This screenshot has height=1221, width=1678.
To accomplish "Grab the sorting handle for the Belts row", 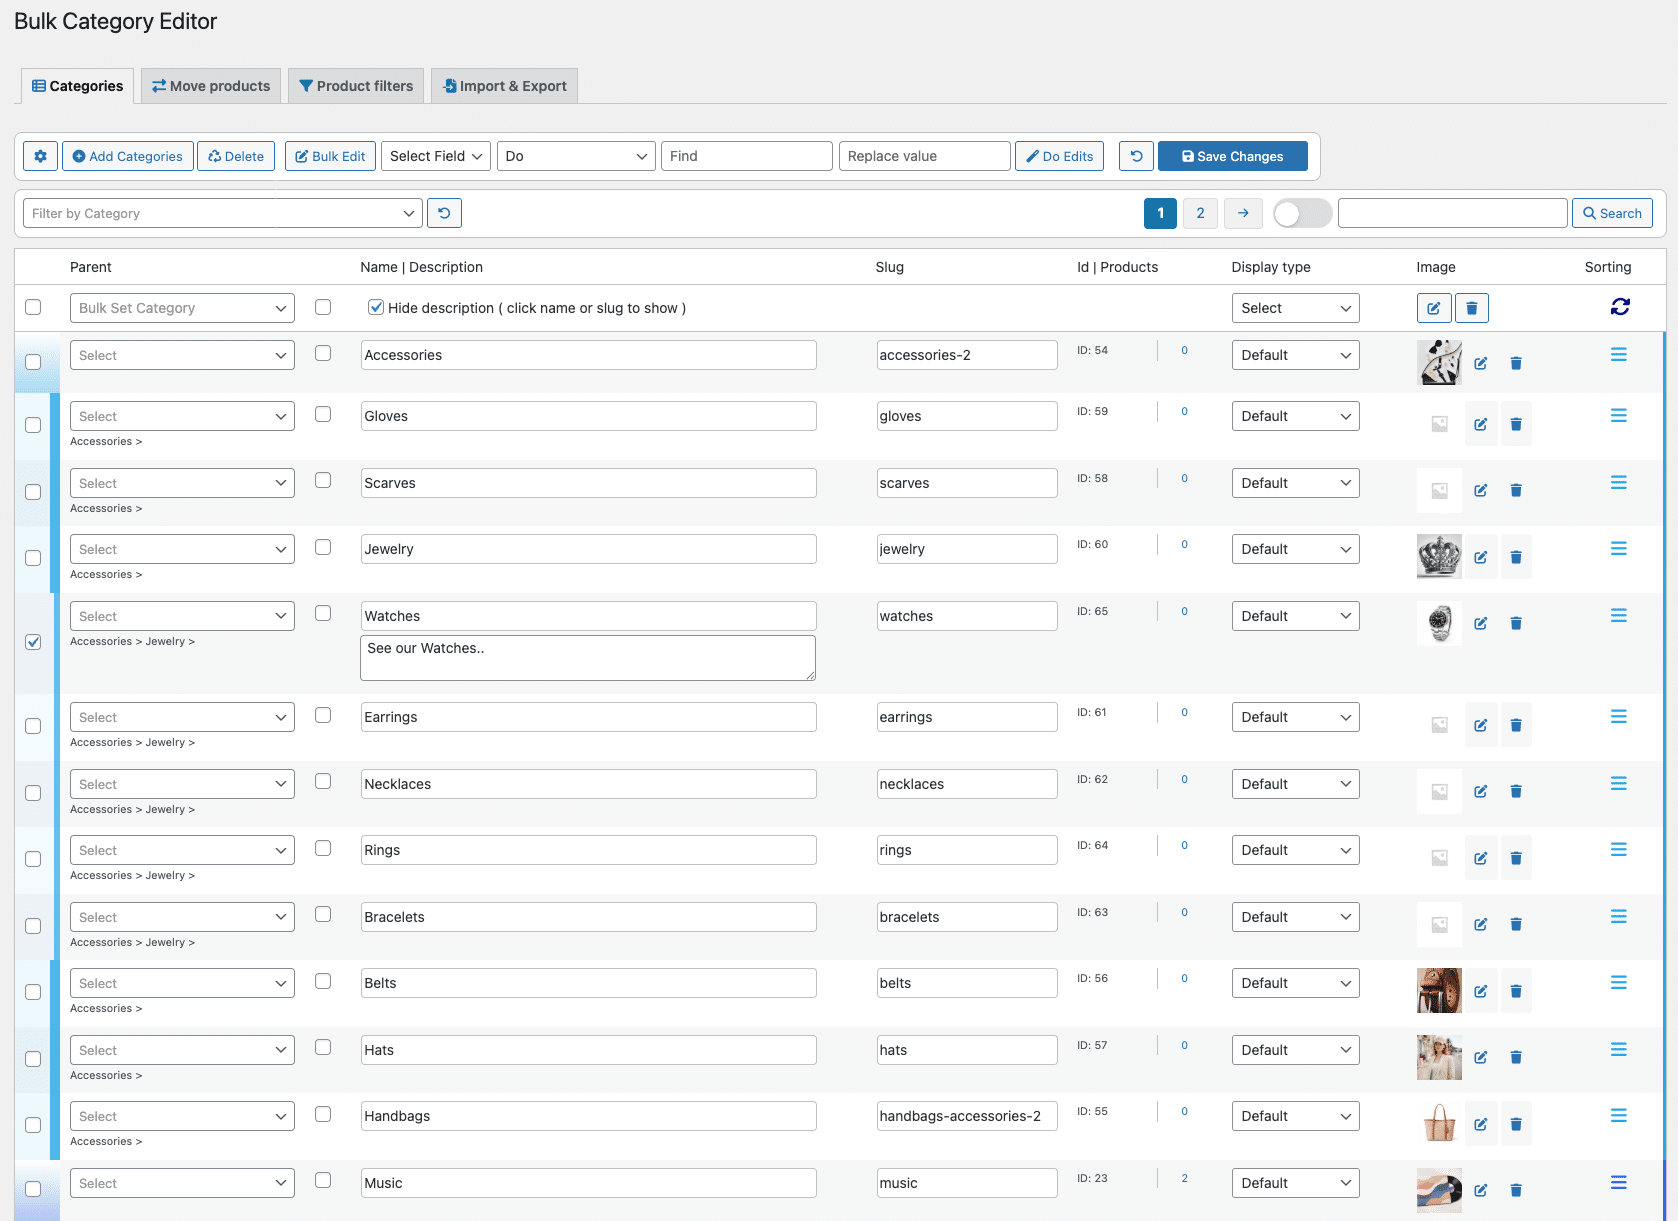I will pyautogui.click(x=1618, y=983).
